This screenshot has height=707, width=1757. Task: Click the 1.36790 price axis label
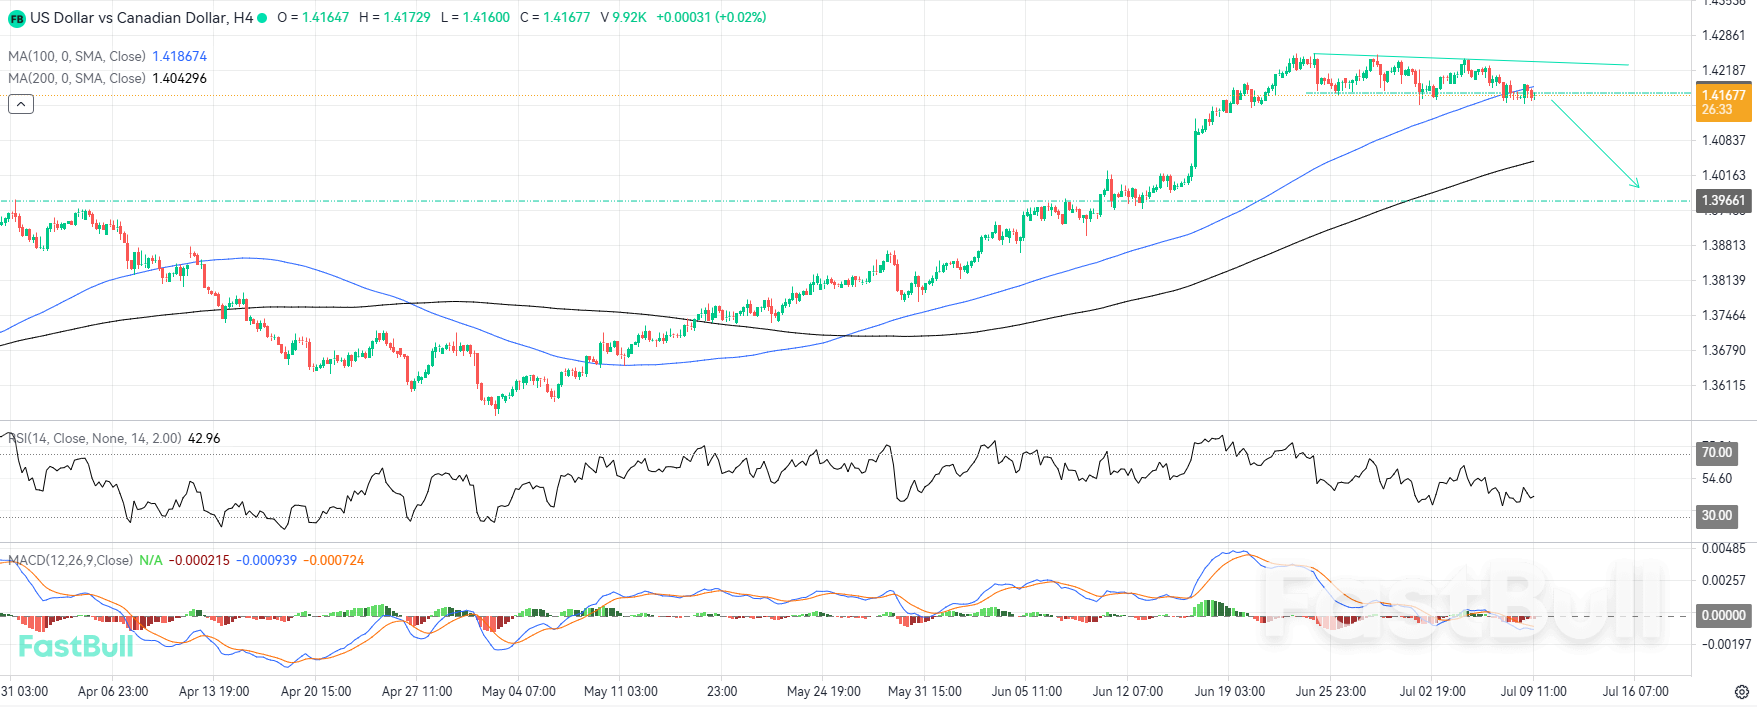1724,350
